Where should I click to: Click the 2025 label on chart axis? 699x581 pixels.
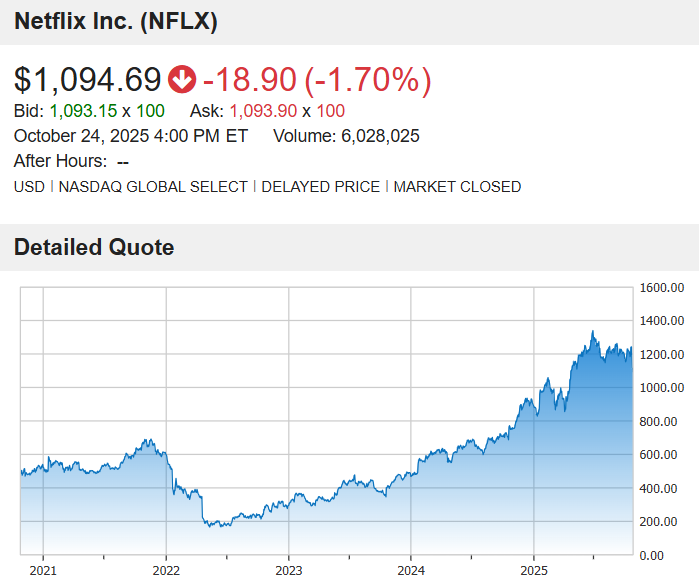click(x=533, y=570)
